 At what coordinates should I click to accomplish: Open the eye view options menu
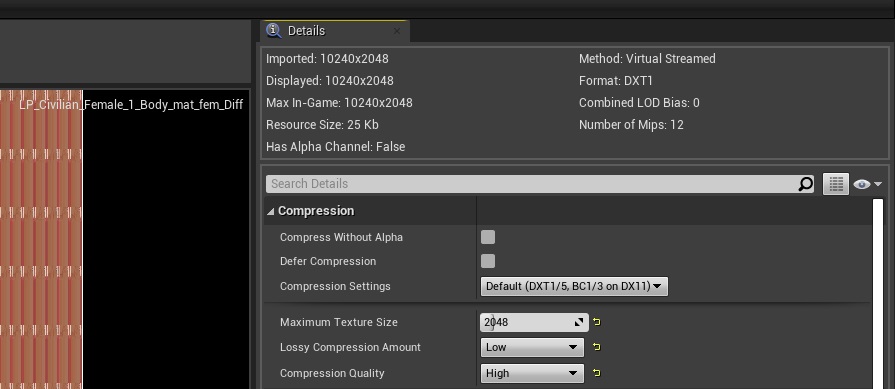tap(867, 184)
